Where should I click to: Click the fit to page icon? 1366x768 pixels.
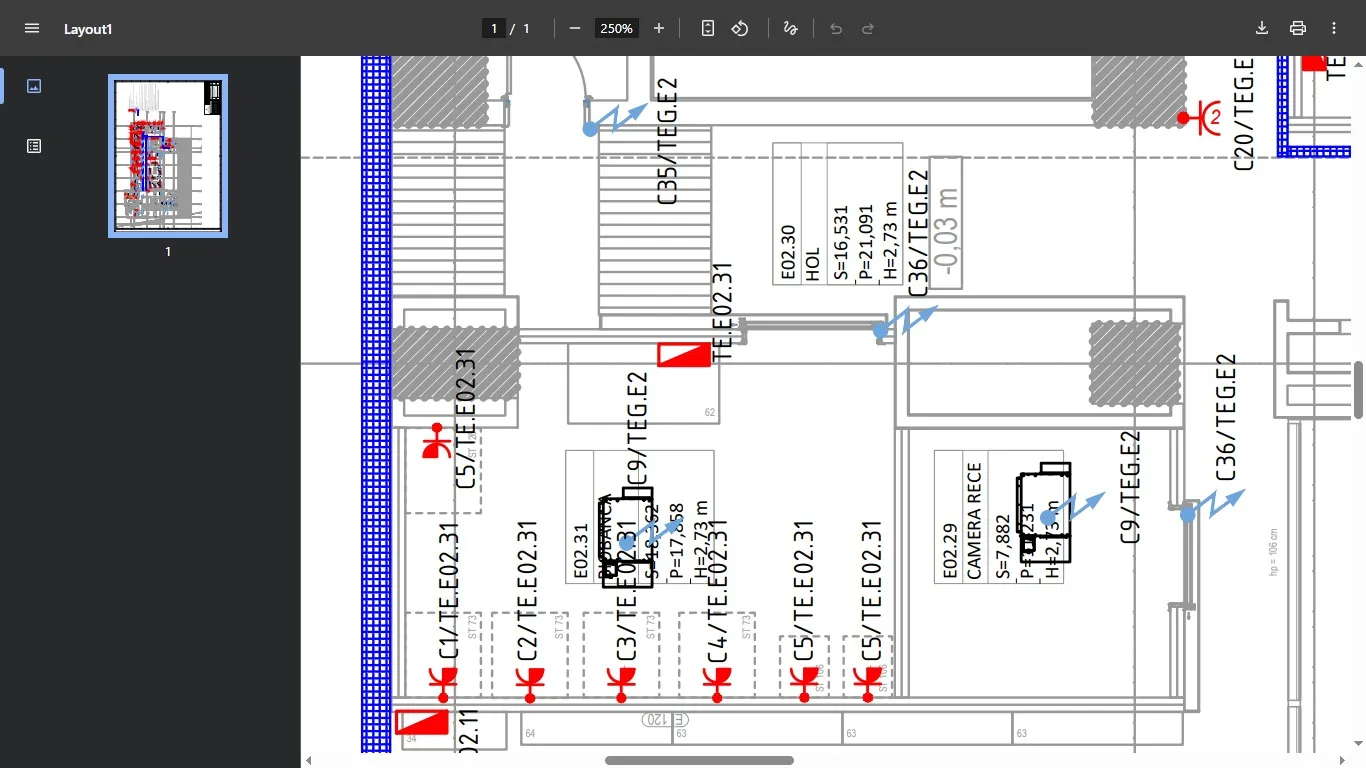tap(708, 28)
